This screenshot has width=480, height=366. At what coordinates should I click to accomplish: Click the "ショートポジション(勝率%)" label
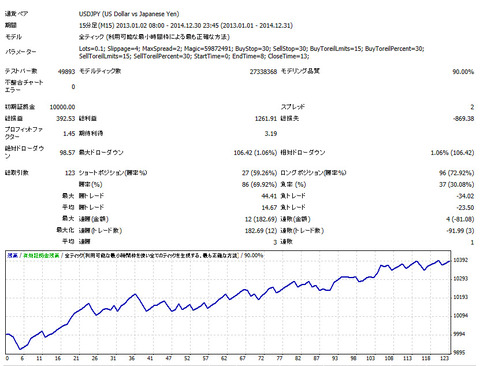point(113,173)
